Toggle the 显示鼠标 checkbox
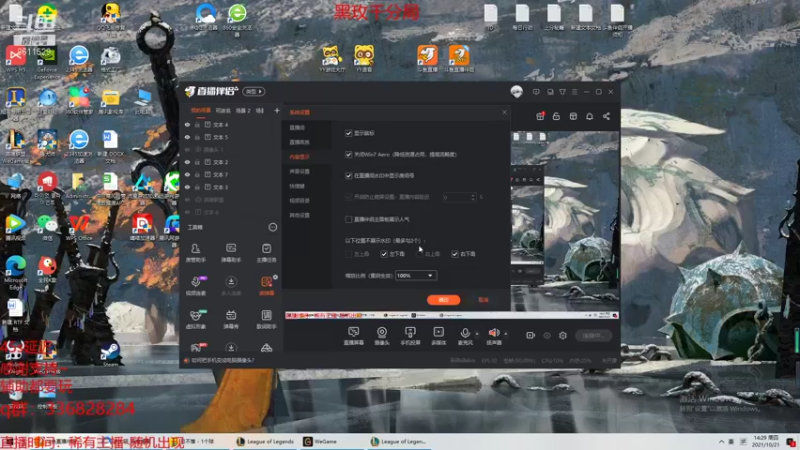The height and width of the screenshot is (450, 800). tap(348, 133)
